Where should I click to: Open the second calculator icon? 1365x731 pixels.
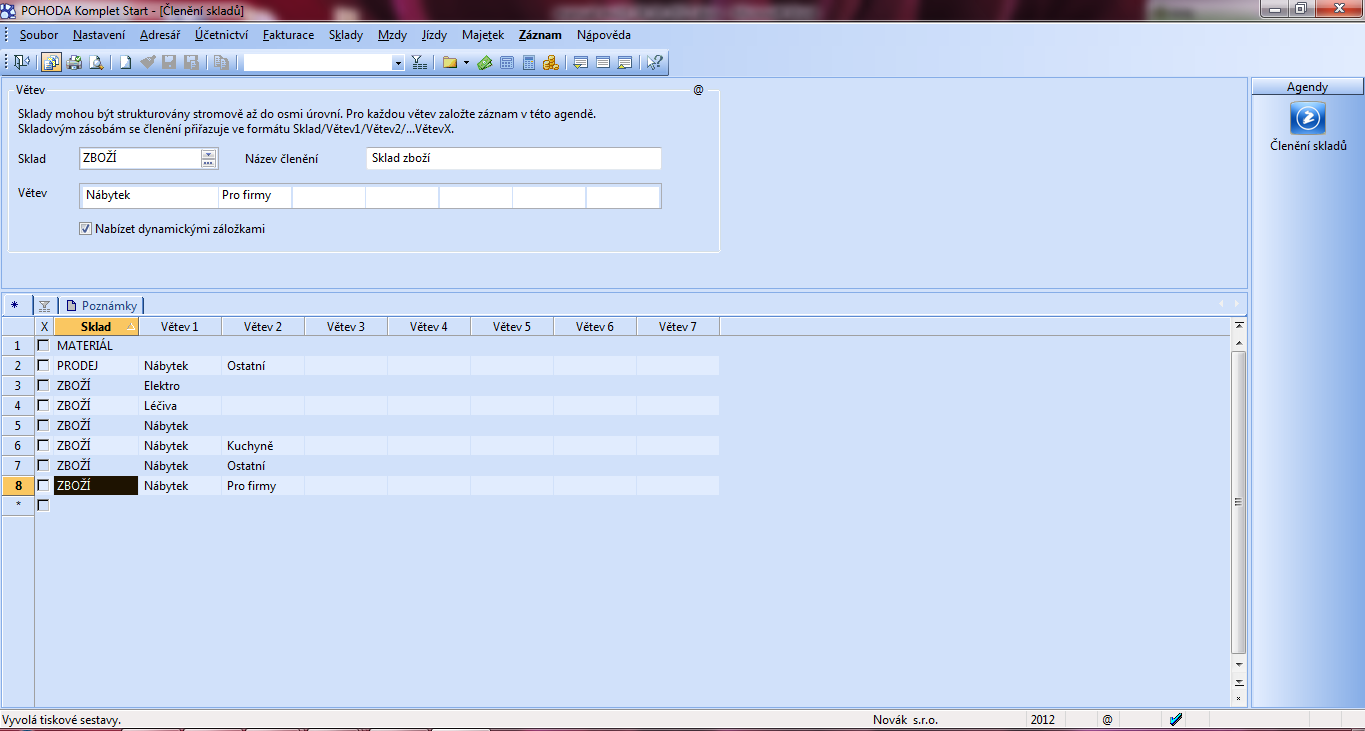tap(529, 63)
